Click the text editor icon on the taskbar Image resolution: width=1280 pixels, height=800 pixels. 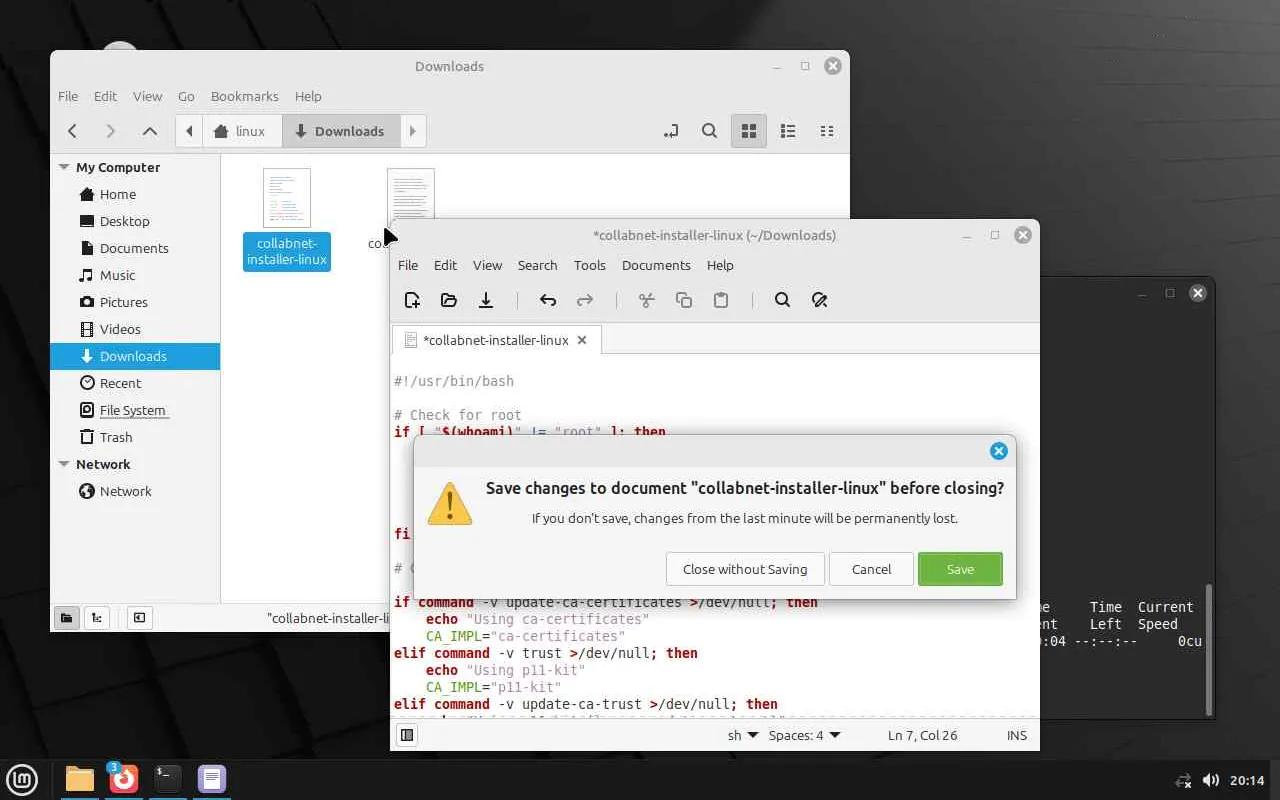[211, 779]
